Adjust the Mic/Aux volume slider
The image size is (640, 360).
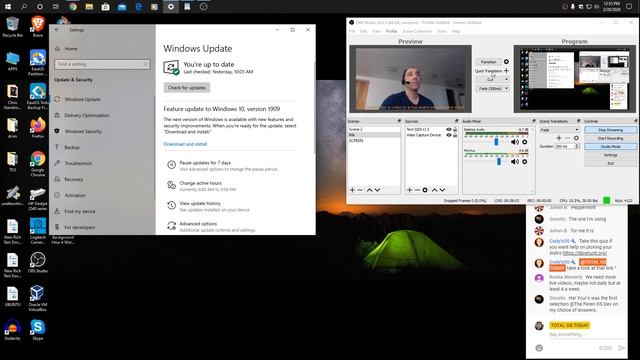tap(499, 162)
